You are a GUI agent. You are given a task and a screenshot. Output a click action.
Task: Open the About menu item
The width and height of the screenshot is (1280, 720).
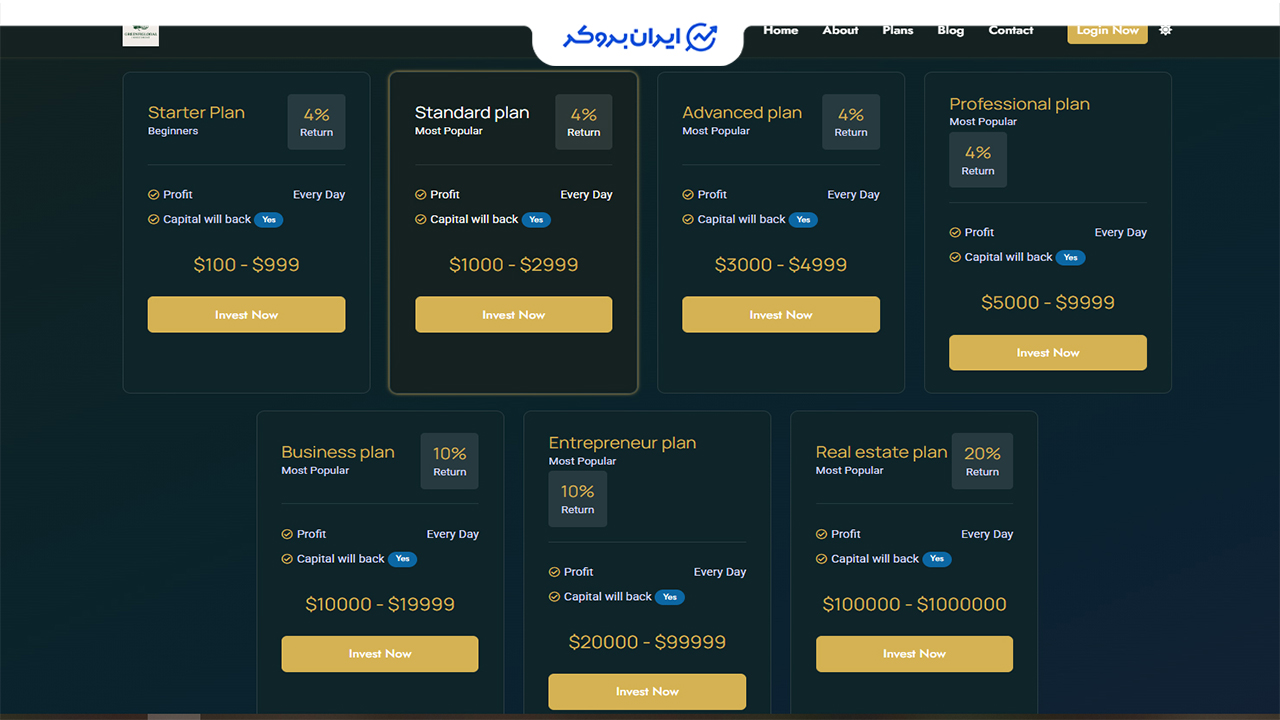pos(841,30)
